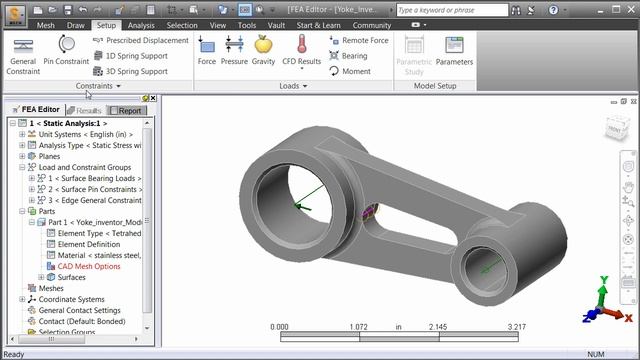Click Open folder icon in quick access
The width and height of the screenshot is (640, 360).
point(52,10)
